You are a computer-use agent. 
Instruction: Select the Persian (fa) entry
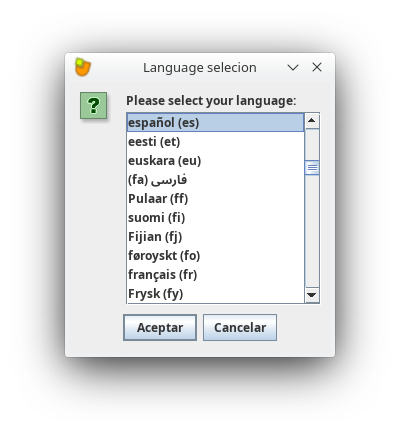point(215,180)
